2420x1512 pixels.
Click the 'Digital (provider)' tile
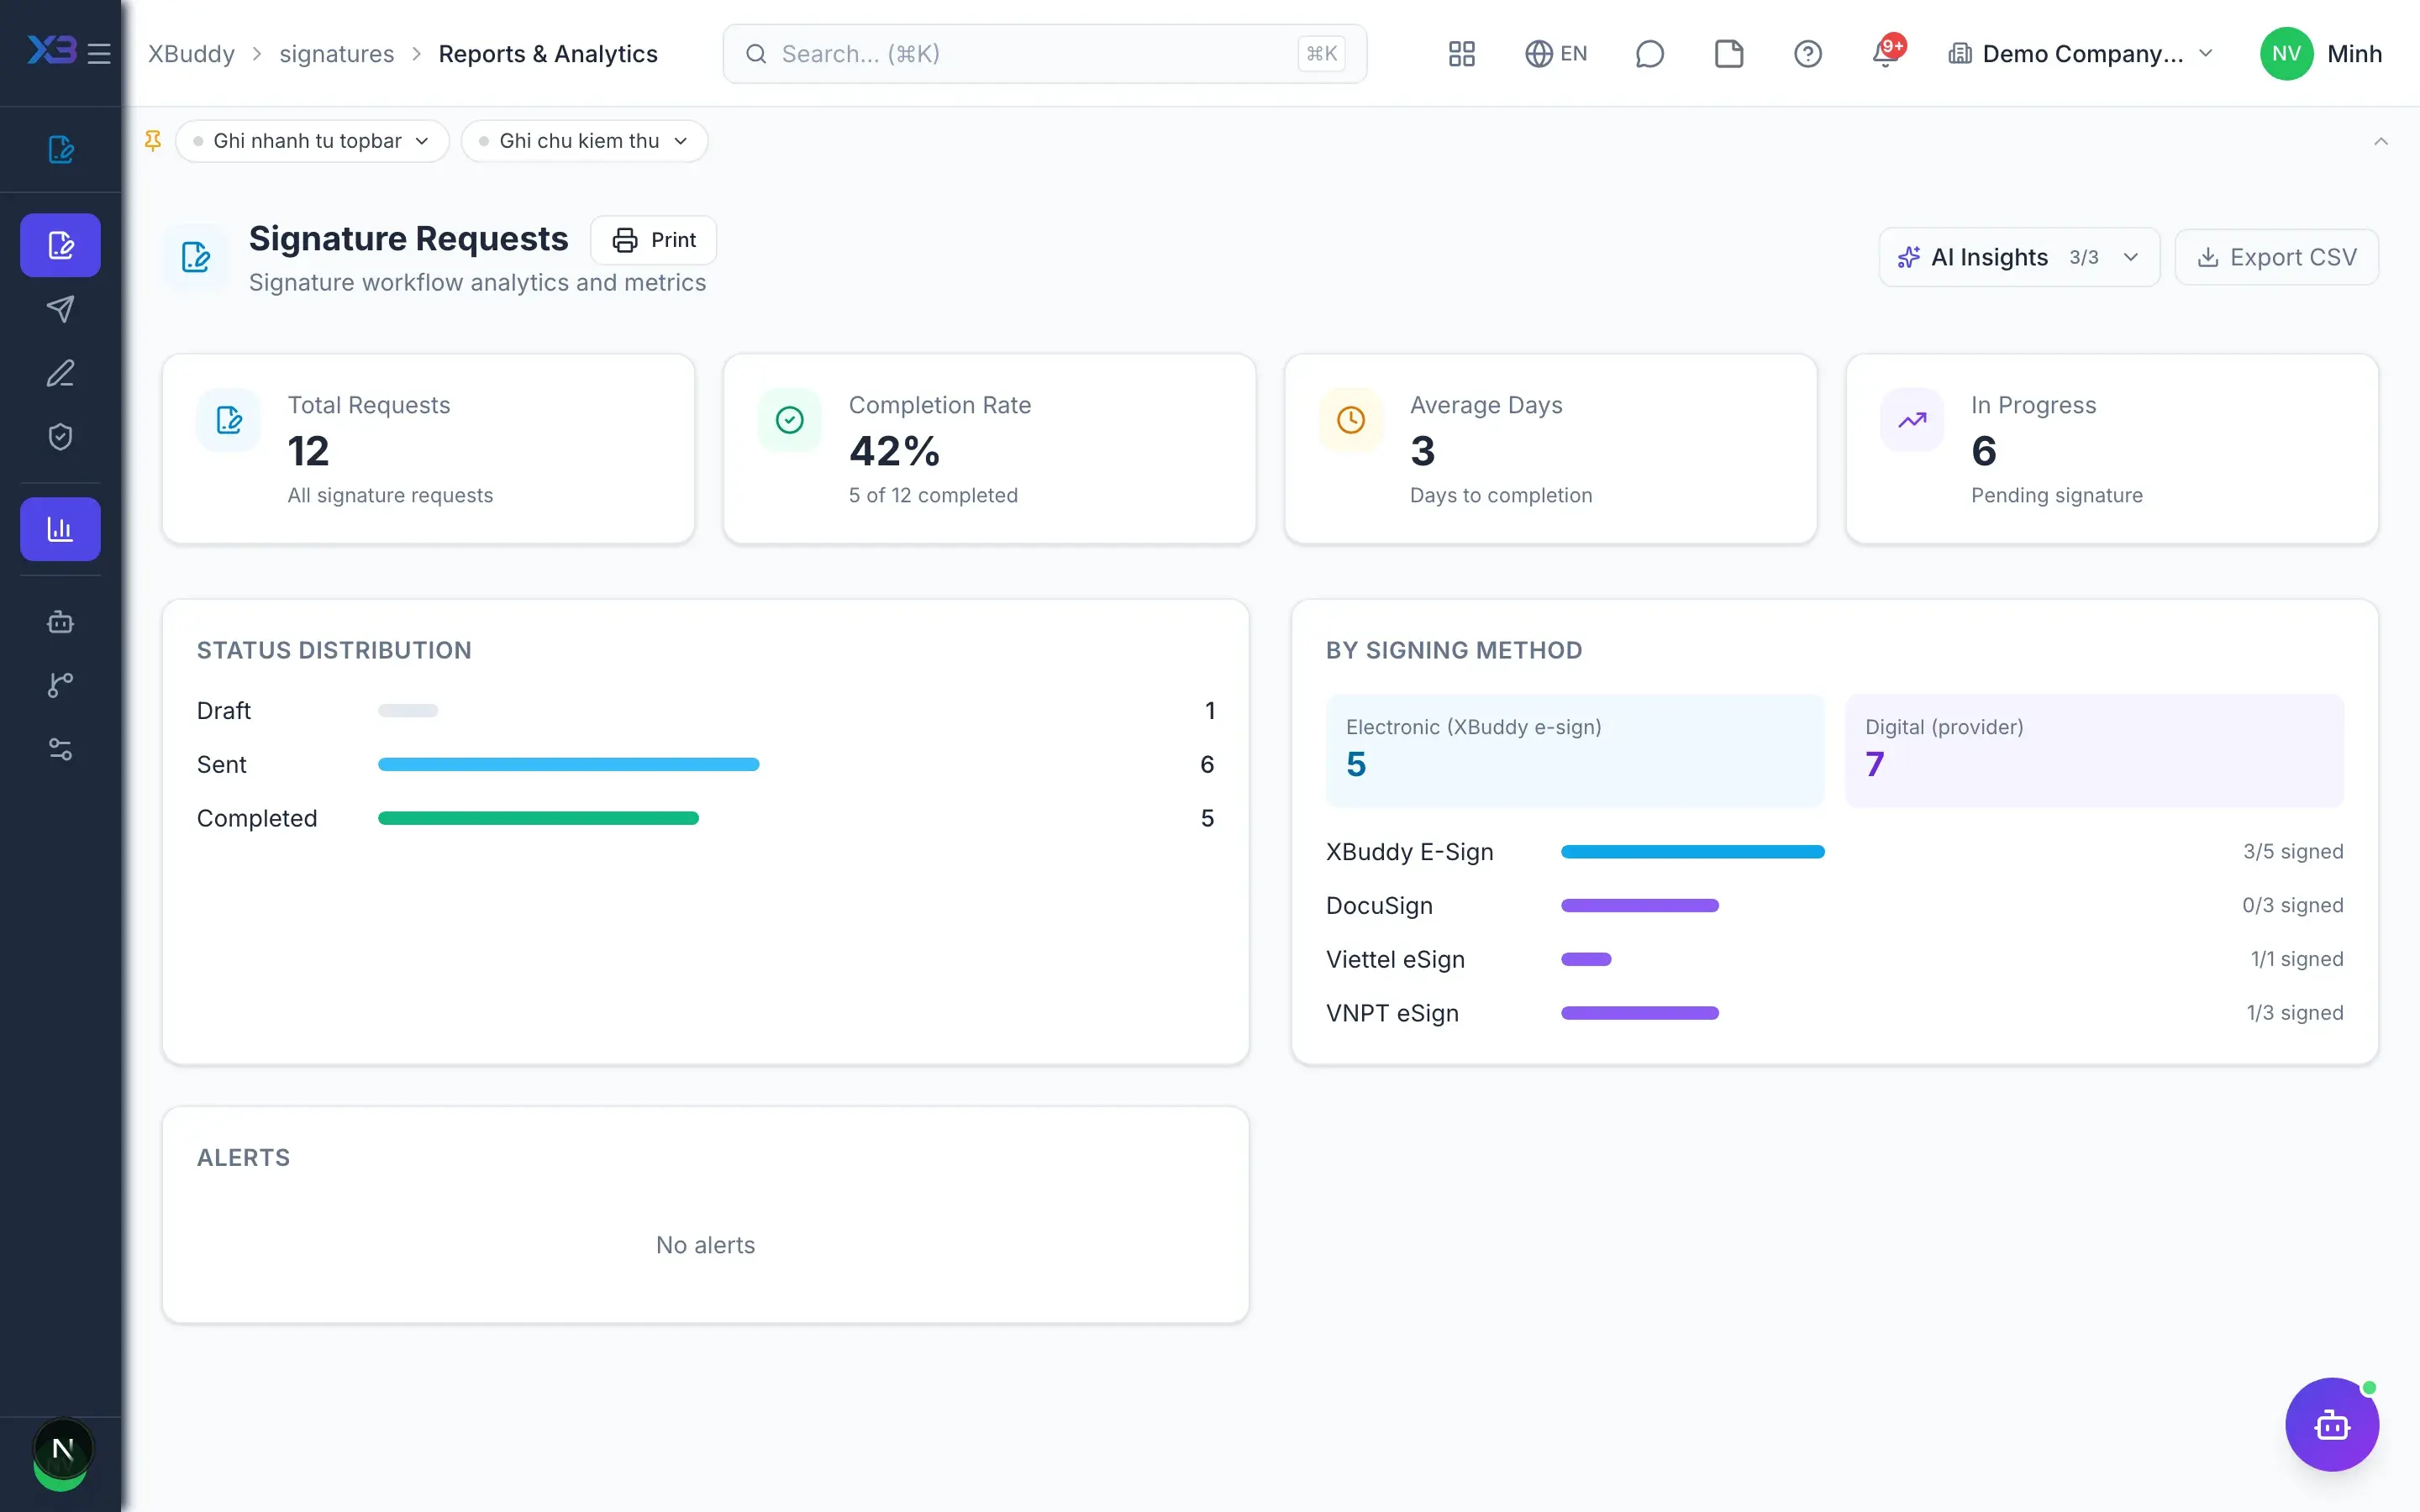point(2094,750)
